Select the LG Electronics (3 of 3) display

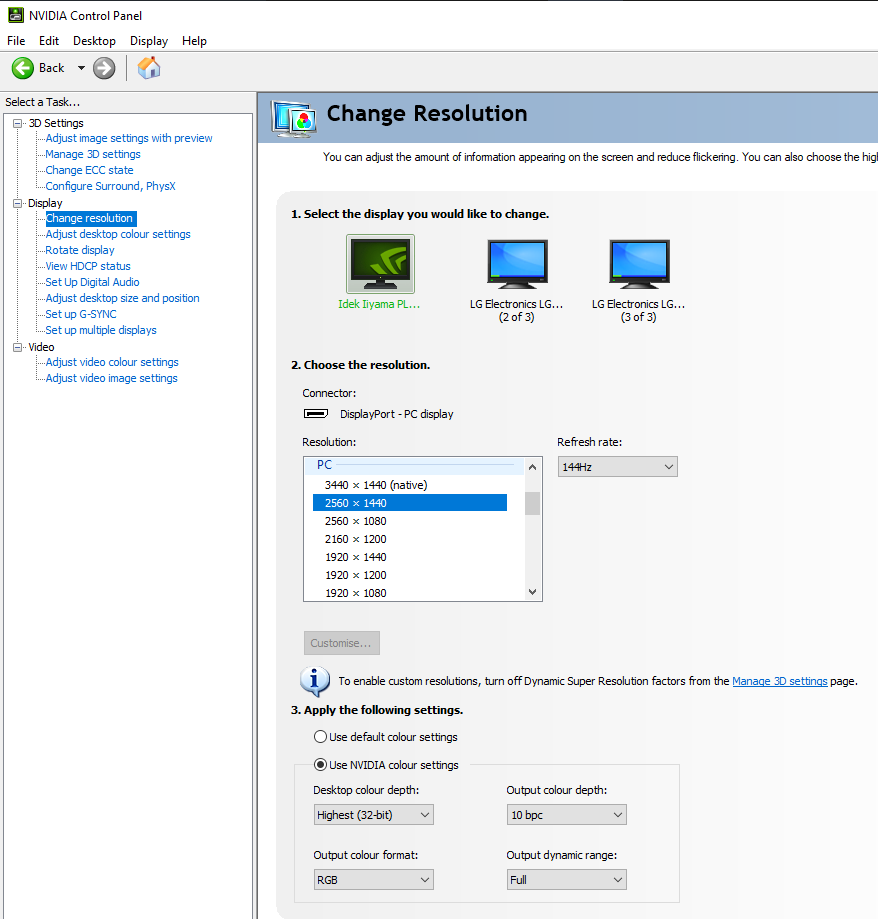(639, 264)
